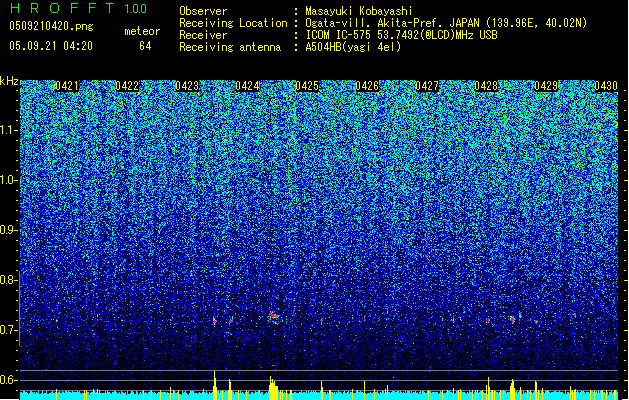Click the tallest yellow intensity spike
Viewport: 629px width, 400px height.
215,385
